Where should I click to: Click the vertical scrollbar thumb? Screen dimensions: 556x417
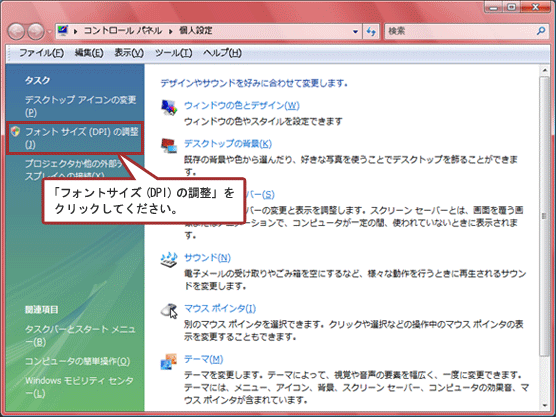pyautogui.click(x=544, y=216)
